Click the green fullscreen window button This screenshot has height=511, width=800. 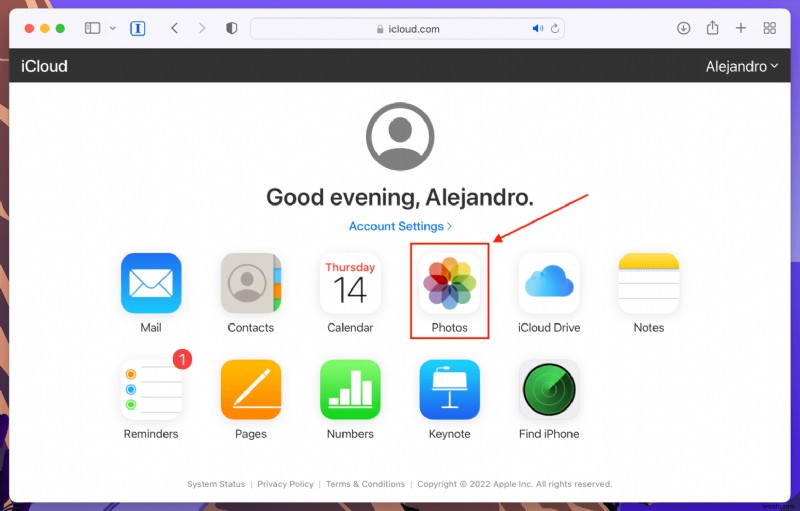[60, 29]
